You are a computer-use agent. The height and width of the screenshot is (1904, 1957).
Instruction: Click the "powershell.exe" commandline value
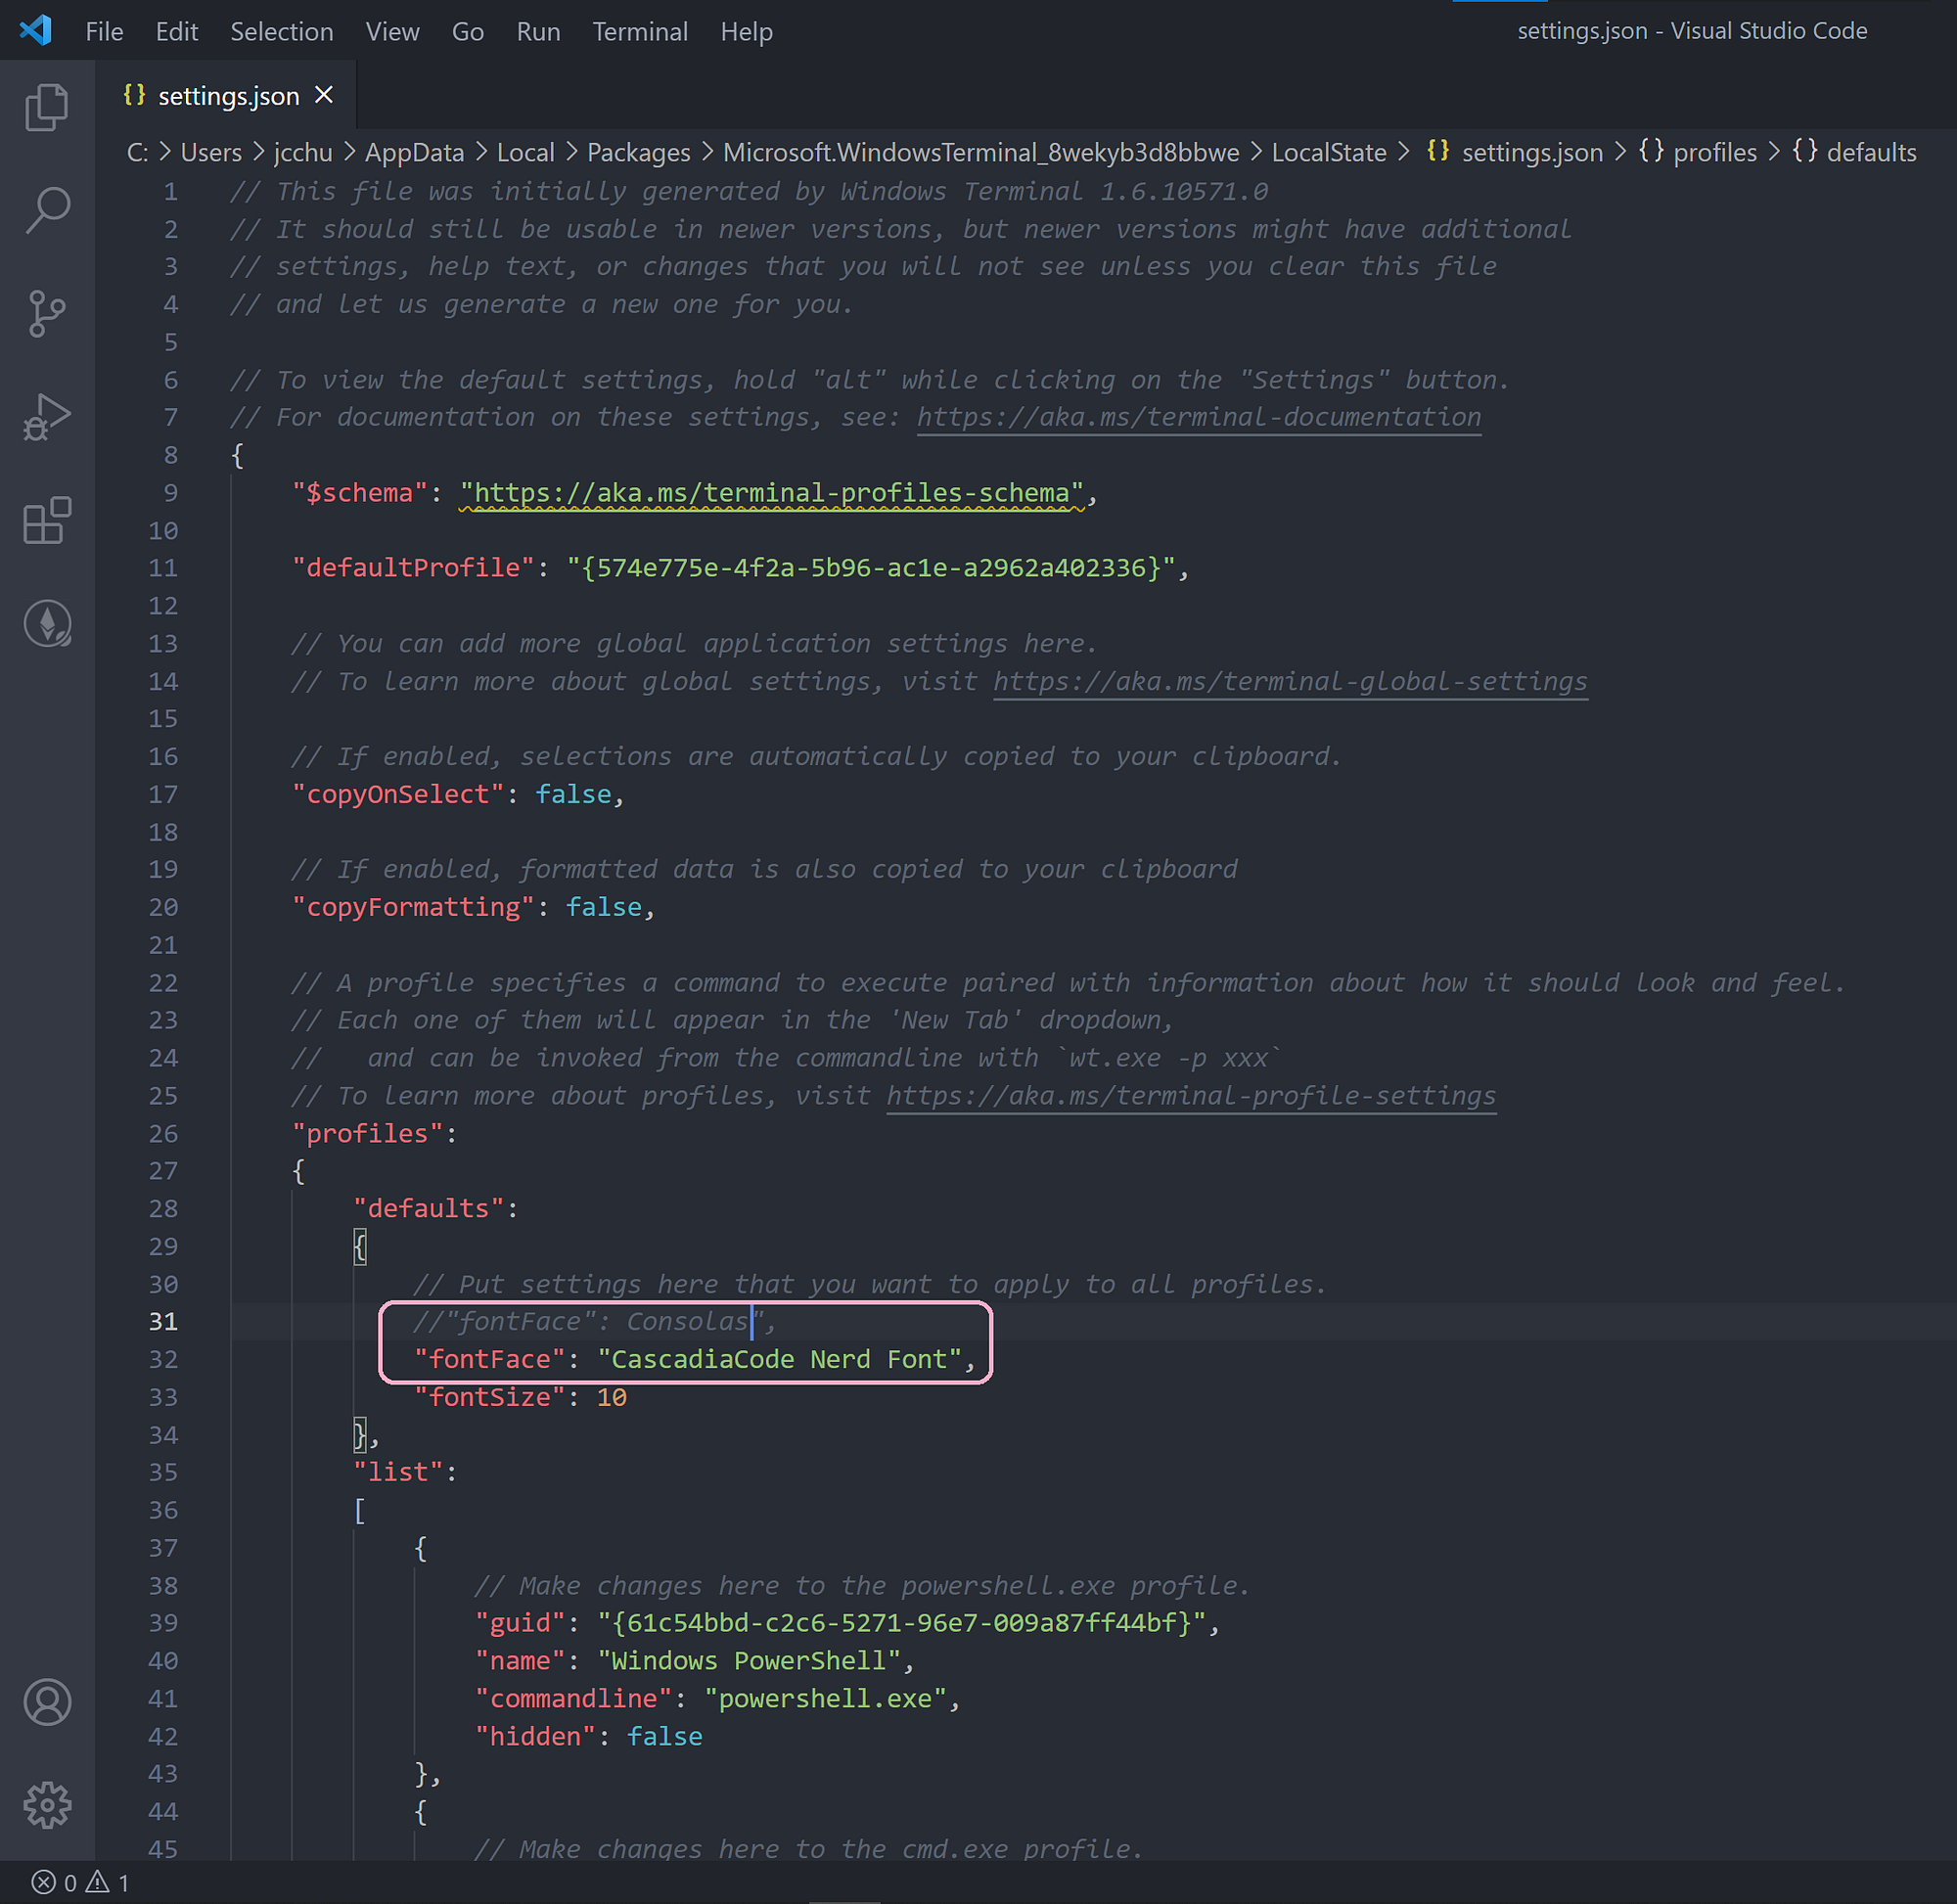coord(825,1698)
